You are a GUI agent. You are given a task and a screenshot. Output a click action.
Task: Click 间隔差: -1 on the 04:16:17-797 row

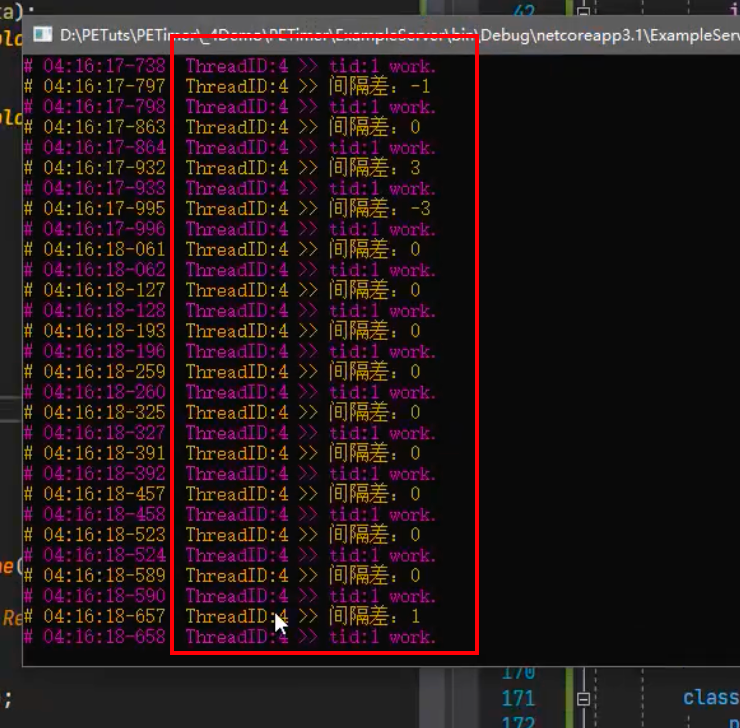379,86
